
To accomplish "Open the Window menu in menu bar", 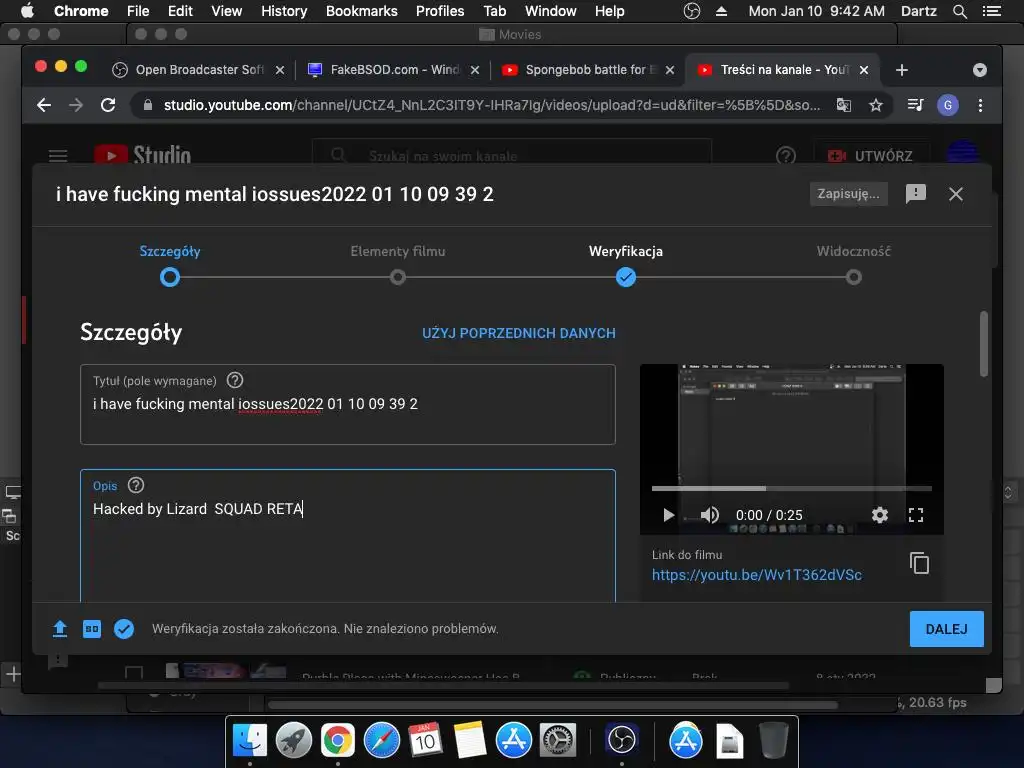I will pyautogui.click(x=550, y=11).
